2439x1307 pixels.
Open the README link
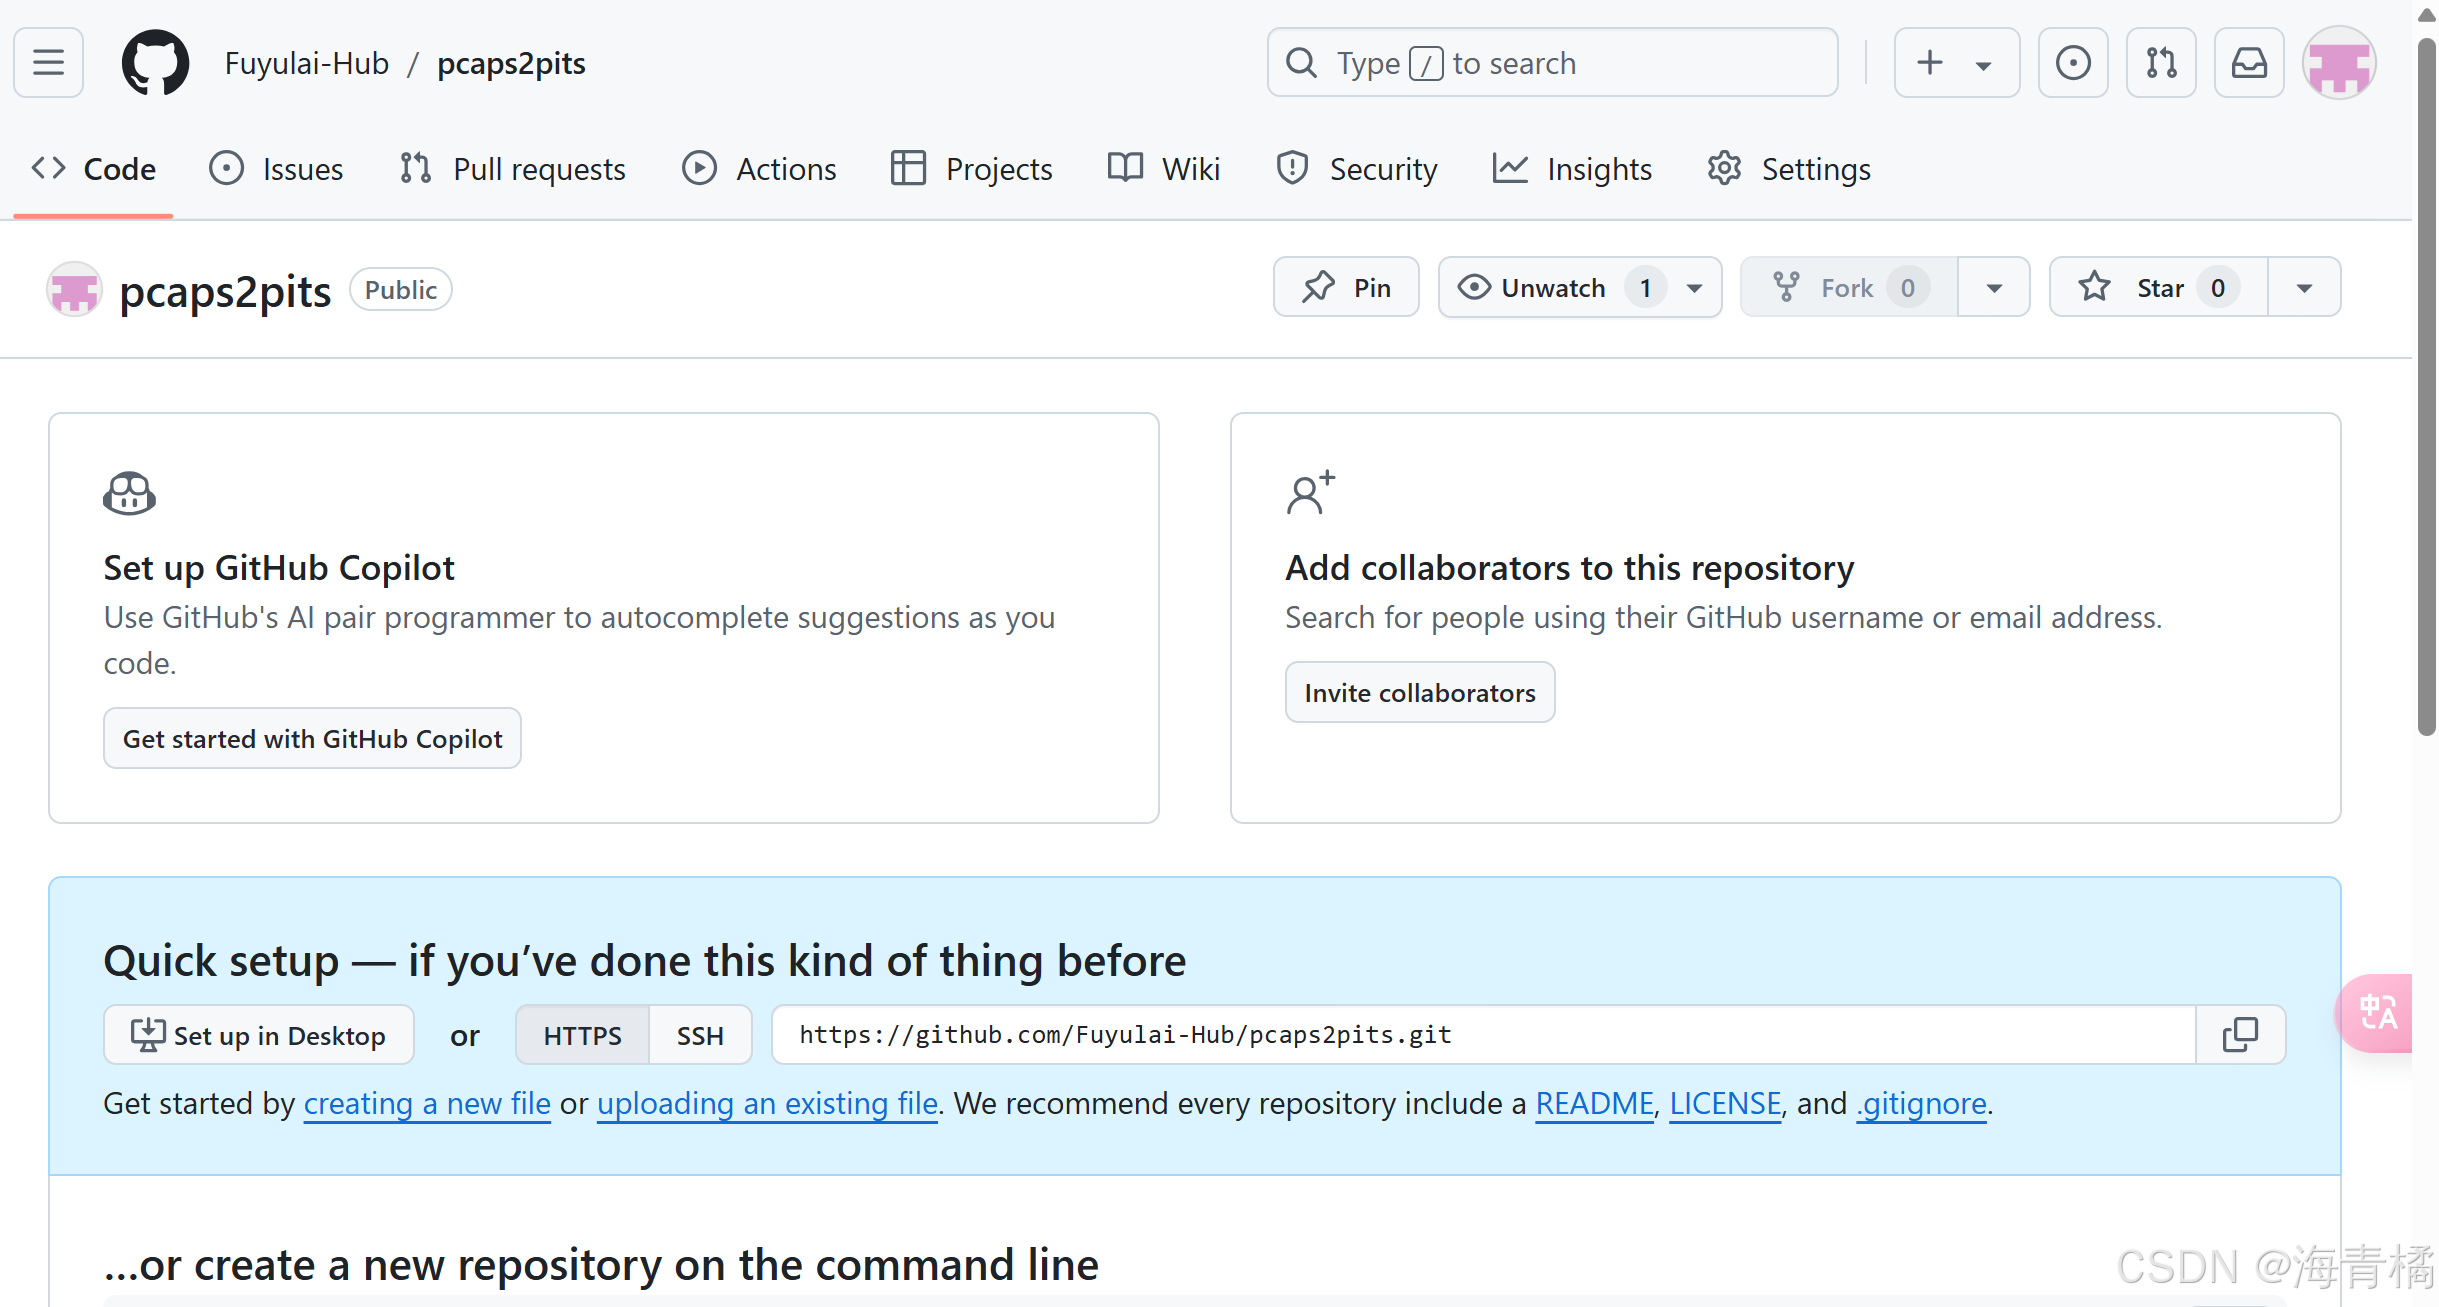point(1594,1103)
